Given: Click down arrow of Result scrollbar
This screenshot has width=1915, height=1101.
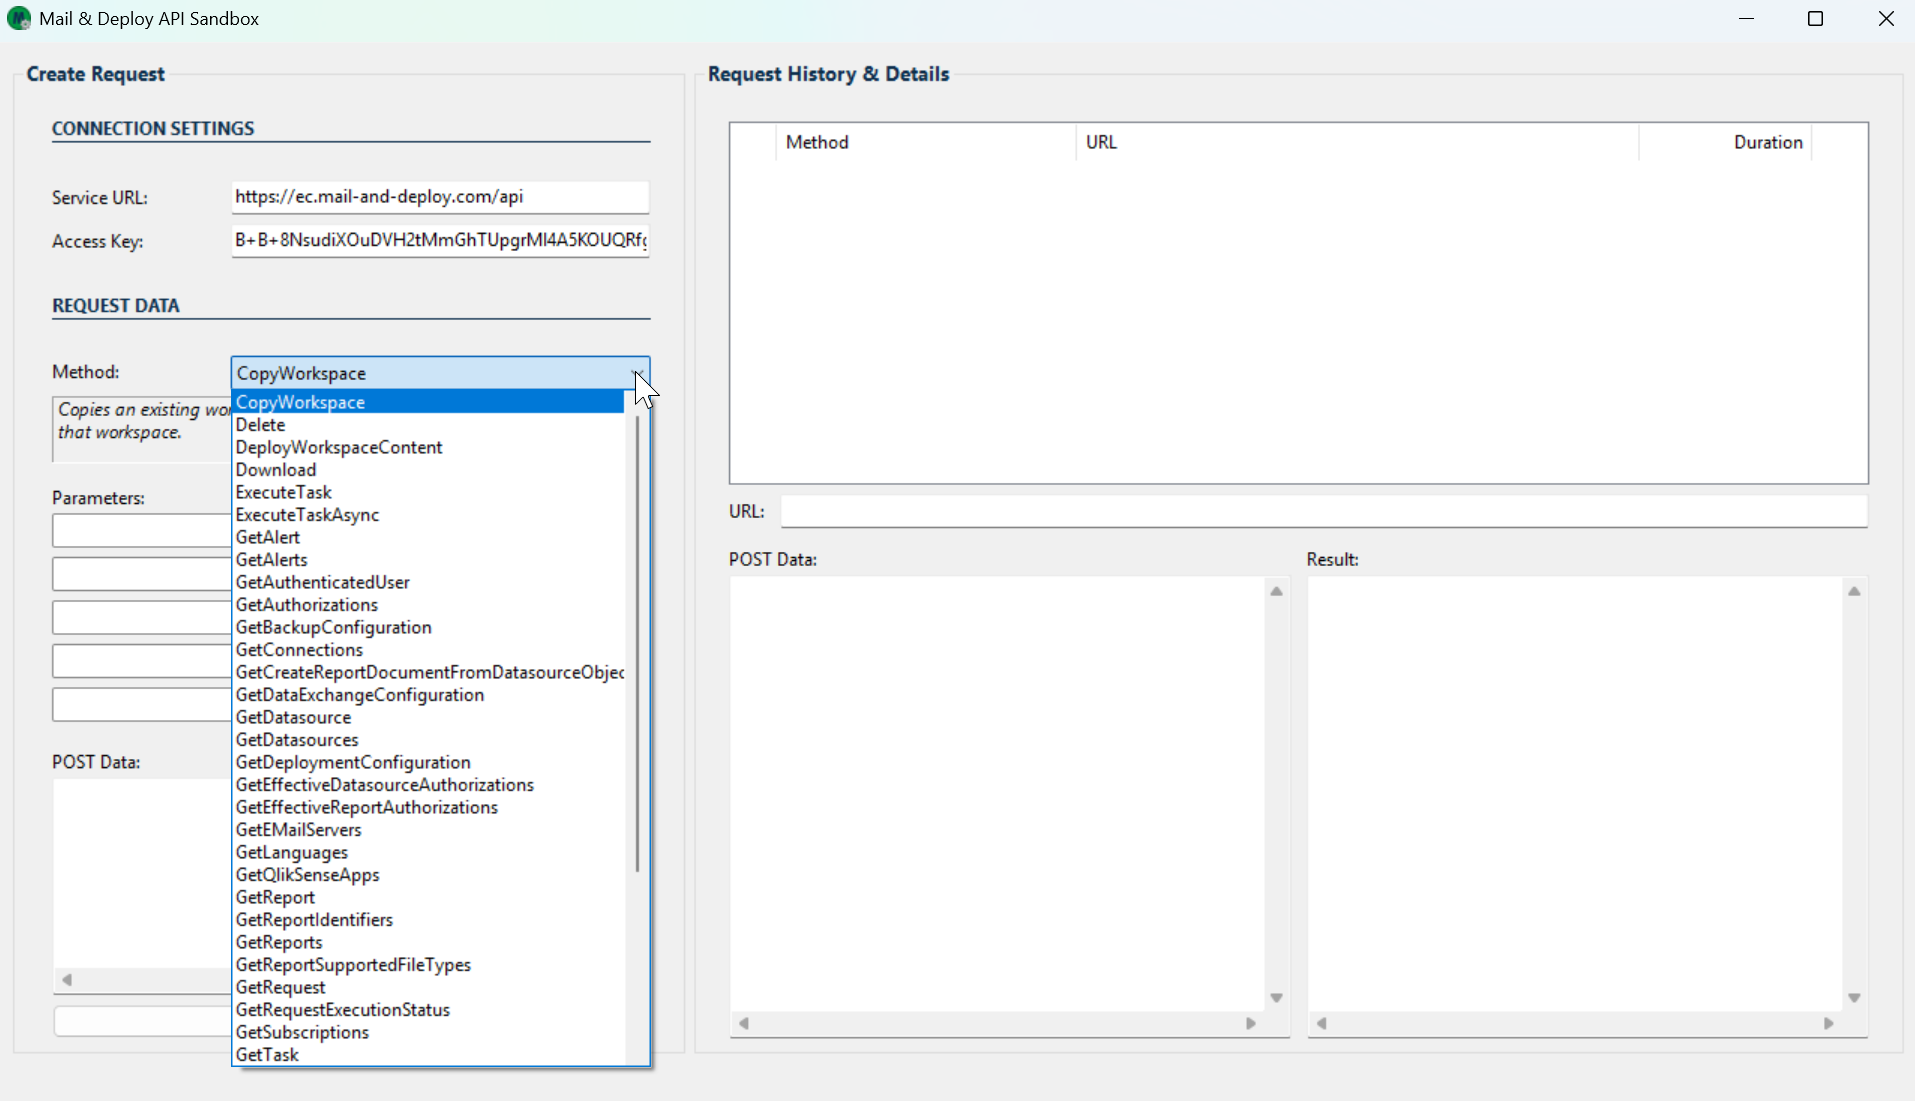Looking at the screenshot, I should click(x=1854, y=998).
